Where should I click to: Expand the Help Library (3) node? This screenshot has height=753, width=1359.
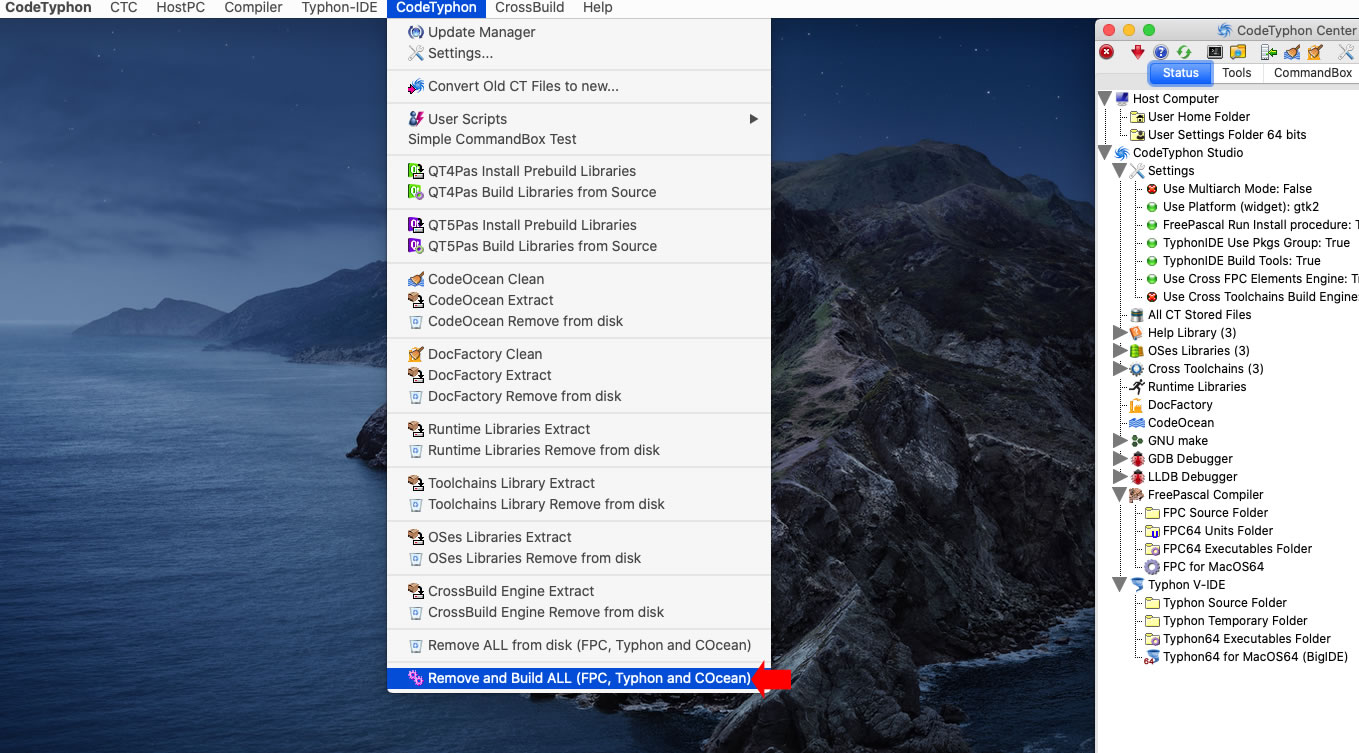1120,333
